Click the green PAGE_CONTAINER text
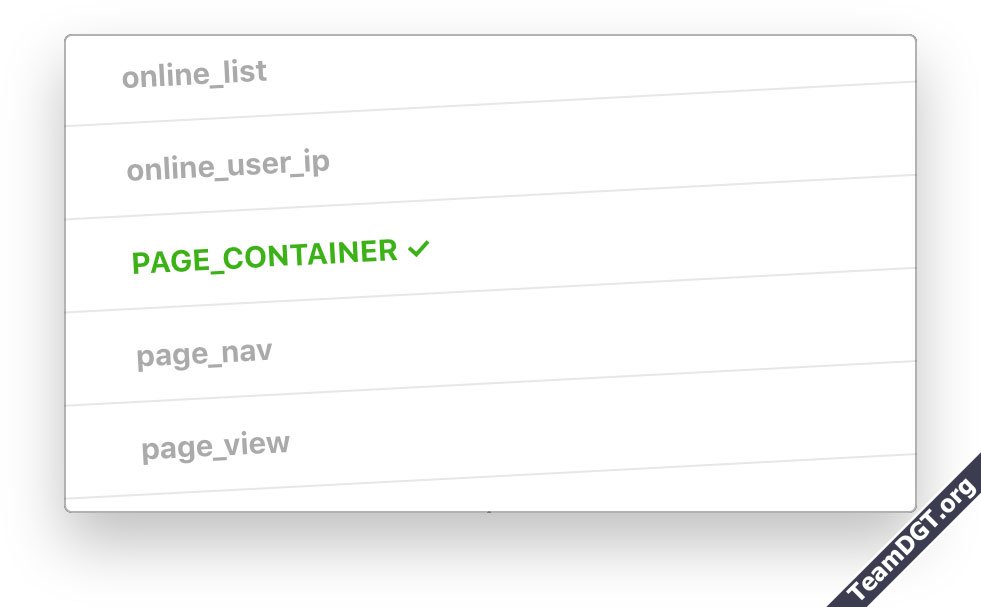Viewport: 981px width, 607px height. click(264, 257)
